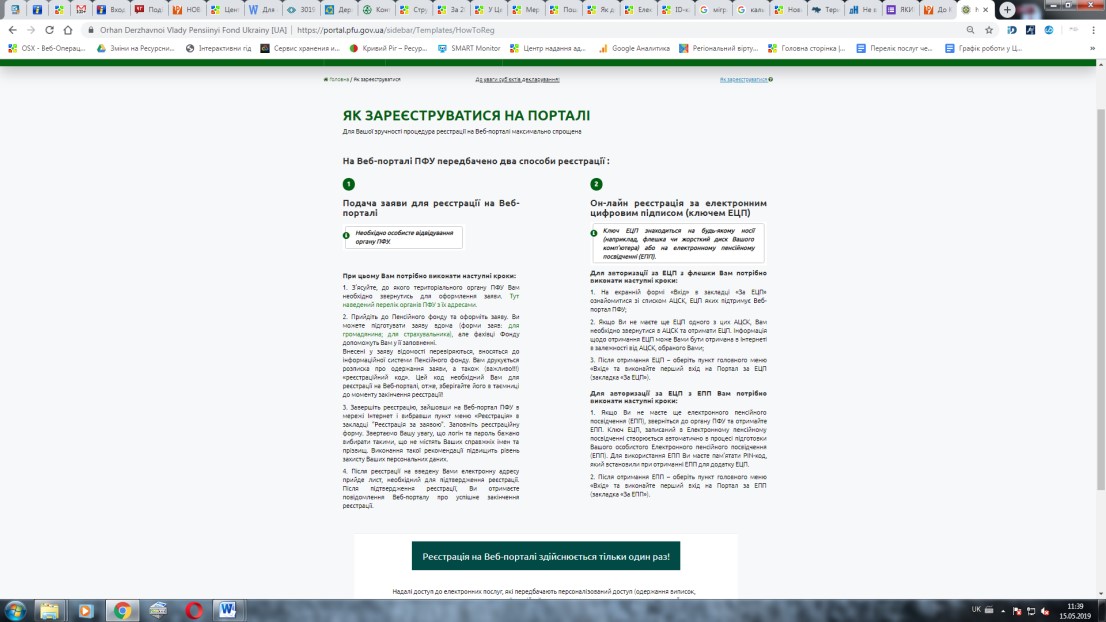Open the browser home page

tap(68, 30)
